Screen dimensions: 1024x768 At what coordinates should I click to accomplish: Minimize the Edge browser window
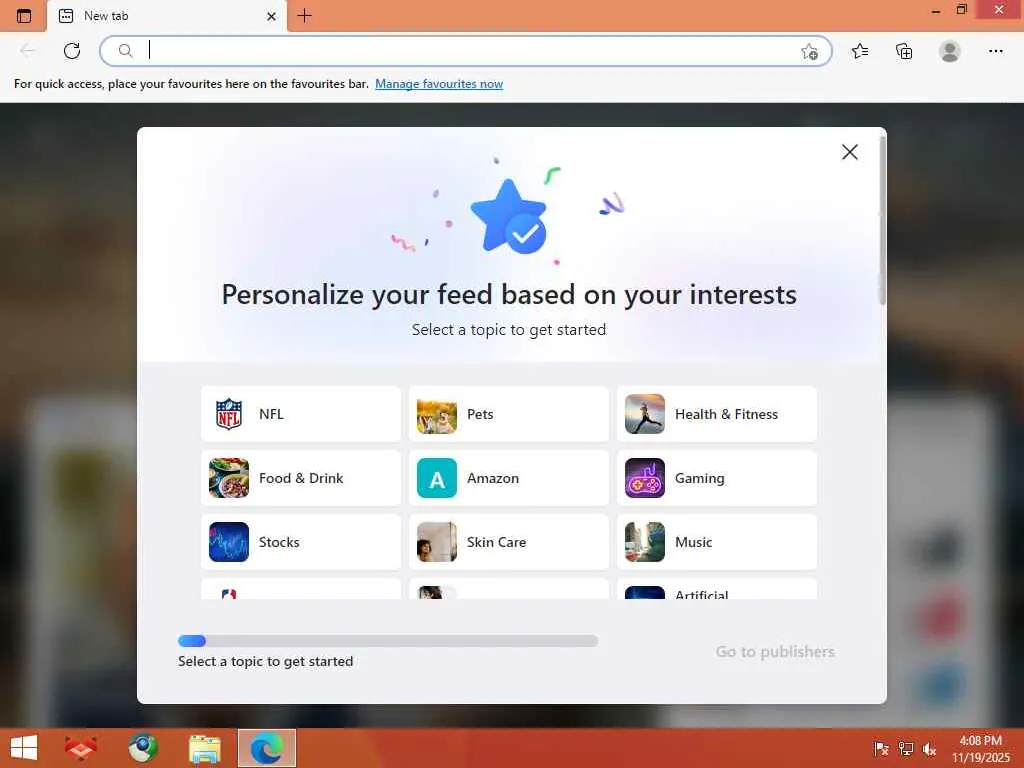tap(936, 11)
